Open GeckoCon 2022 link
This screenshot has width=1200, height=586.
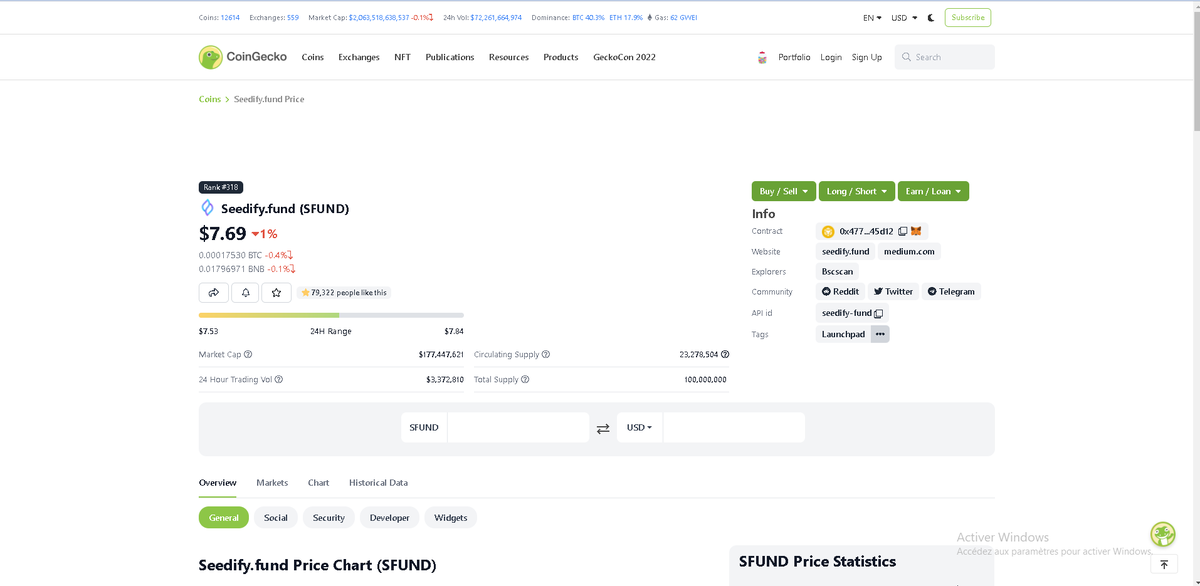coord(625,57)
